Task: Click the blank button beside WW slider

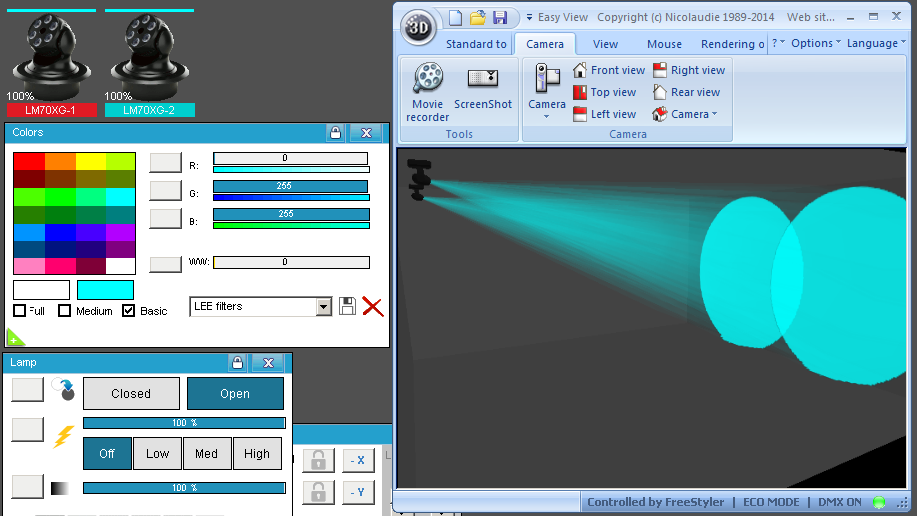Action: (x=166, y=263)
